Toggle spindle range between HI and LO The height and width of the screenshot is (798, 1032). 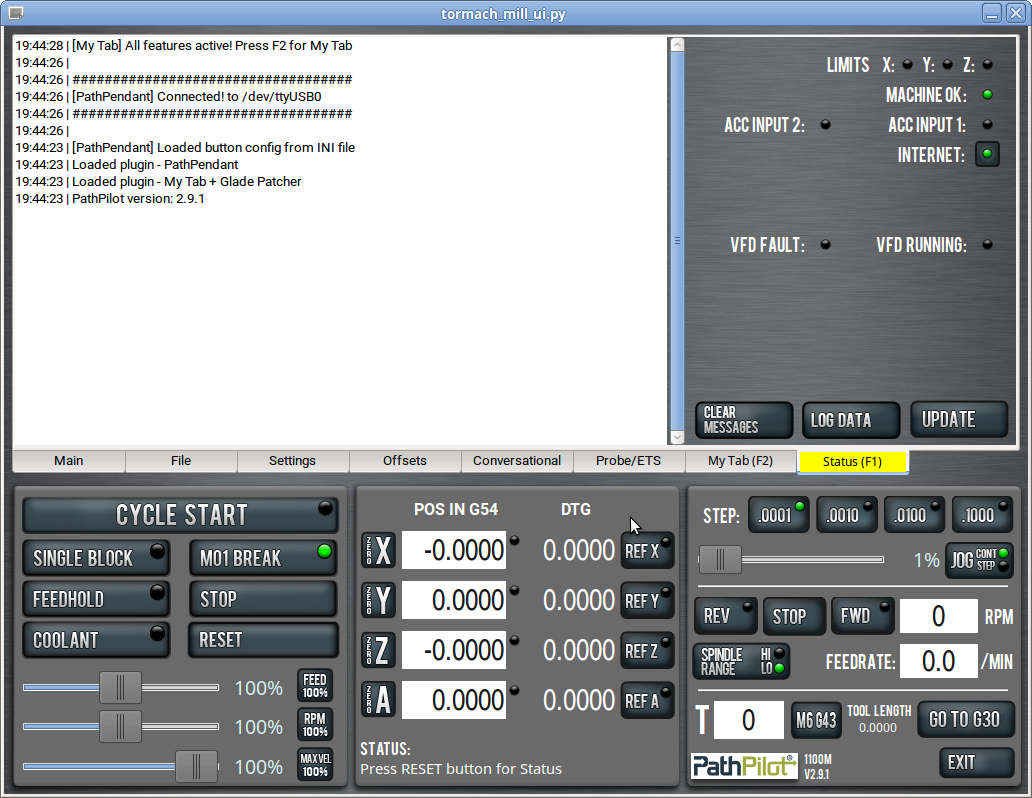coord(740,661)
